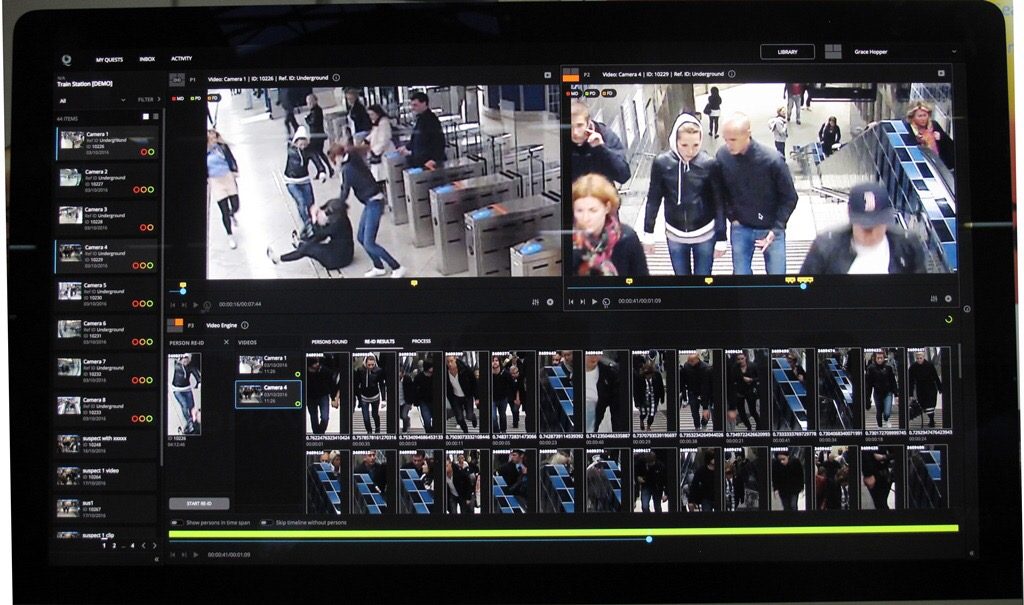1024x605 pixels.
Task: Skip to previous frame in Camera 4 player
Action: pyautogui.click(x=571, y=301)
